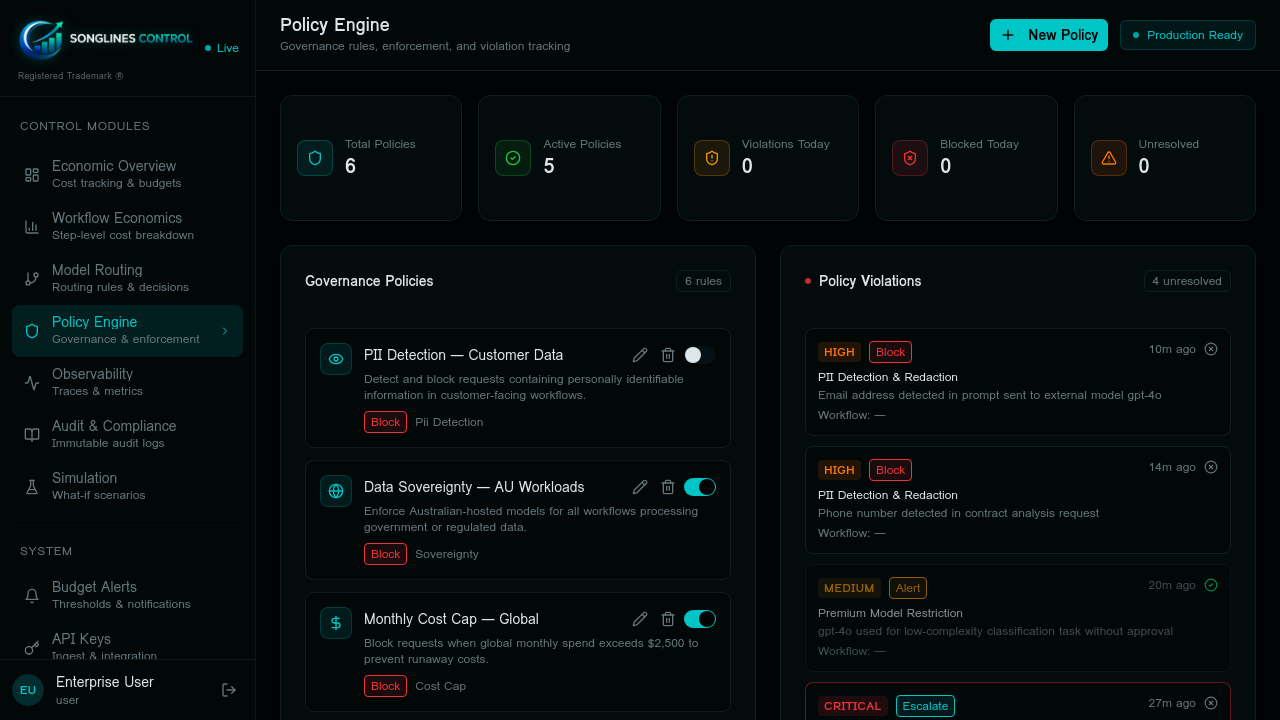Click the Songlines Control logo

coord(106,38)
